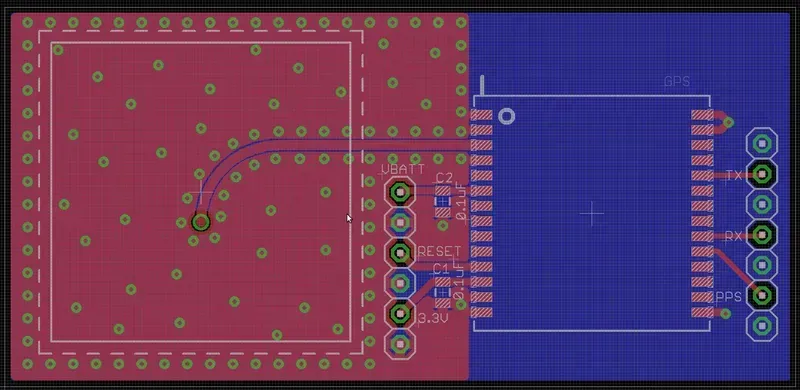
Task: Select the GPS module's first left-side pad
Action: pyautogui.click(x=482, y=115)
